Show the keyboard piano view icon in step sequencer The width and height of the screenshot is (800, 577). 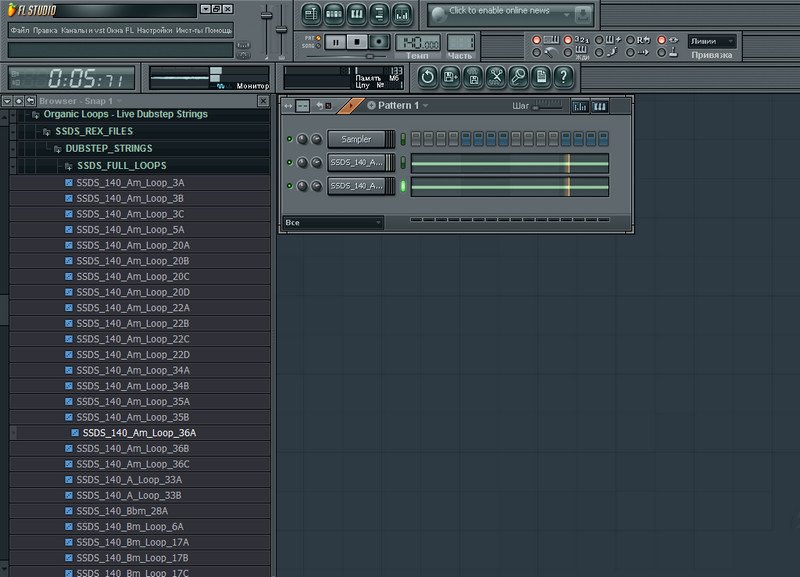[600, 105]
